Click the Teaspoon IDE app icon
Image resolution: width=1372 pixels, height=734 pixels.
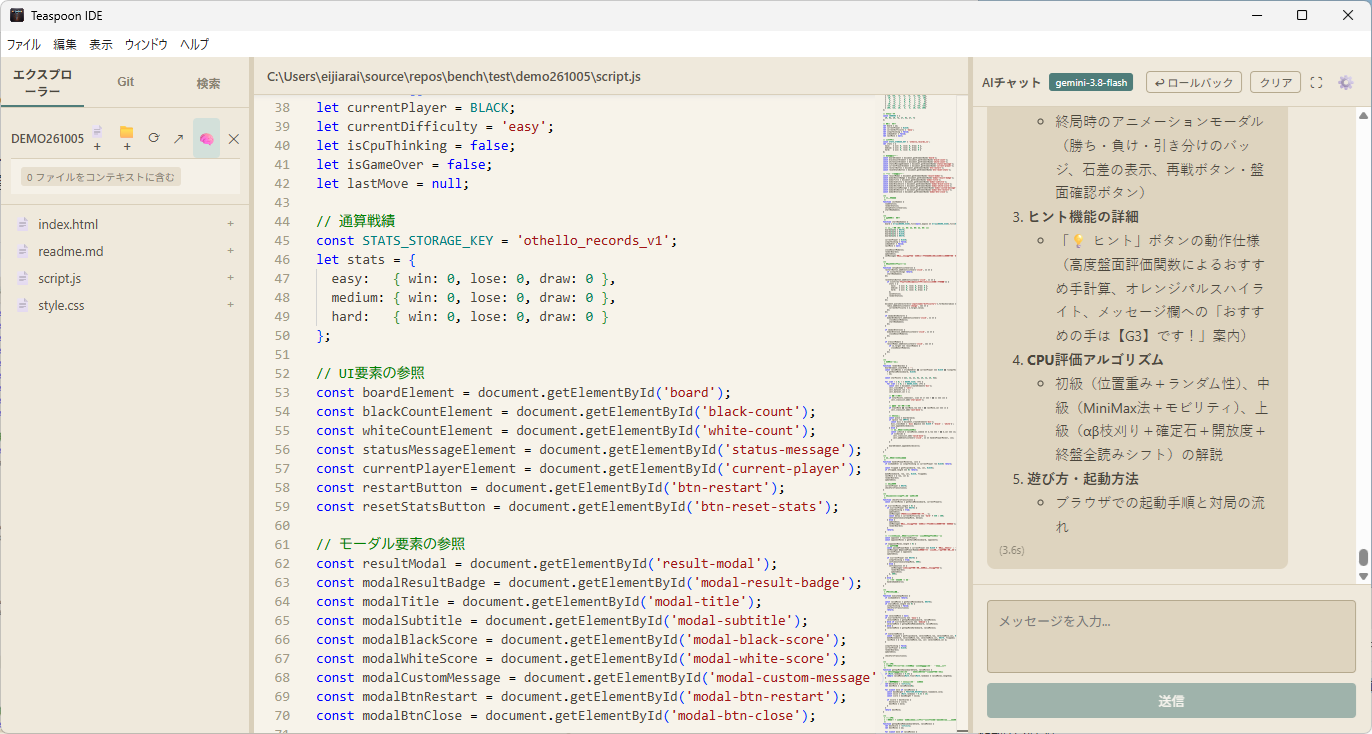16,15
